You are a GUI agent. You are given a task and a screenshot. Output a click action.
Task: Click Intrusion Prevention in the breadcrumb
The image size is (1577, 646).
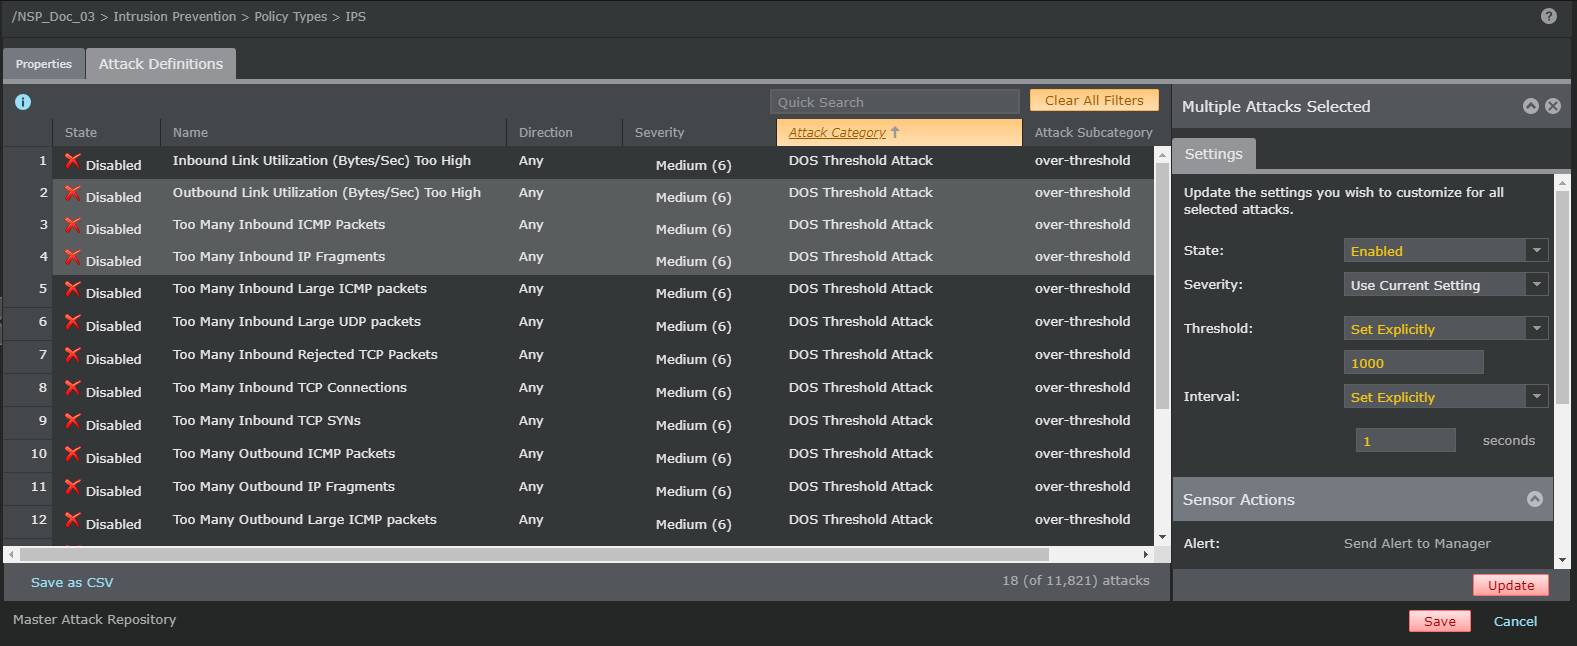tap(175, 17)
